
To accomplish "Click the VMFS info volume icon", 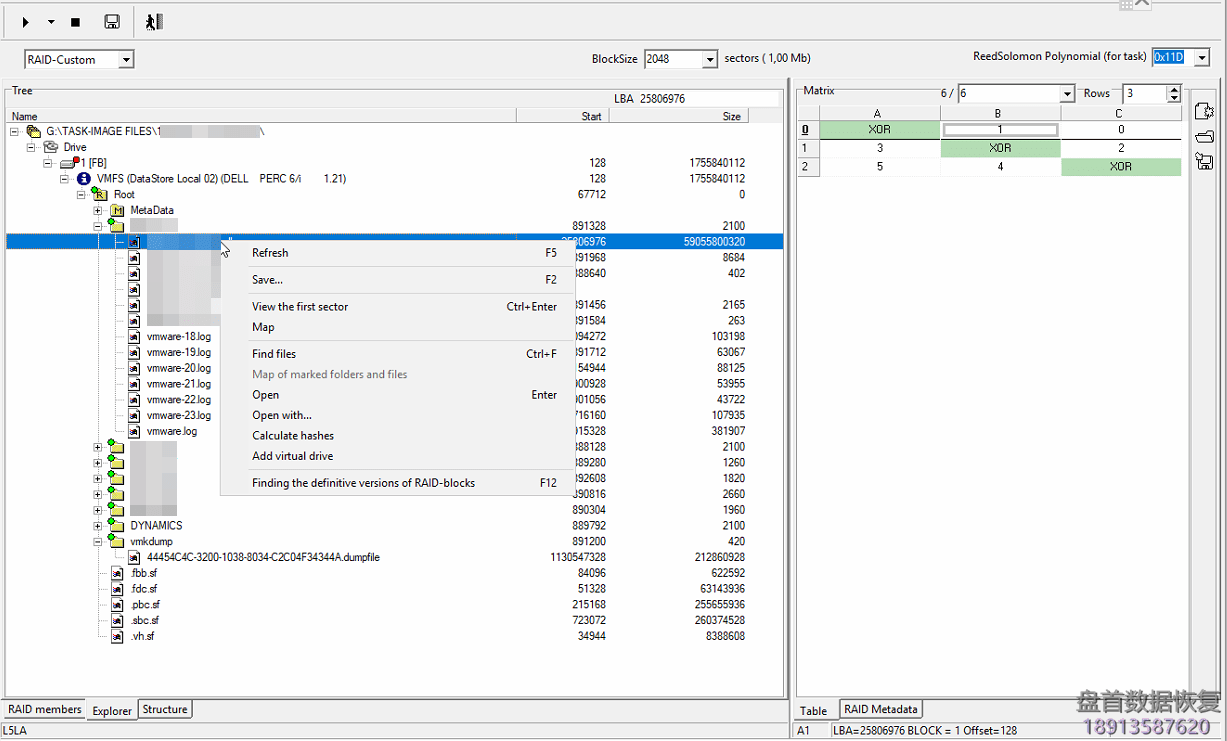I will pos(84,179).
